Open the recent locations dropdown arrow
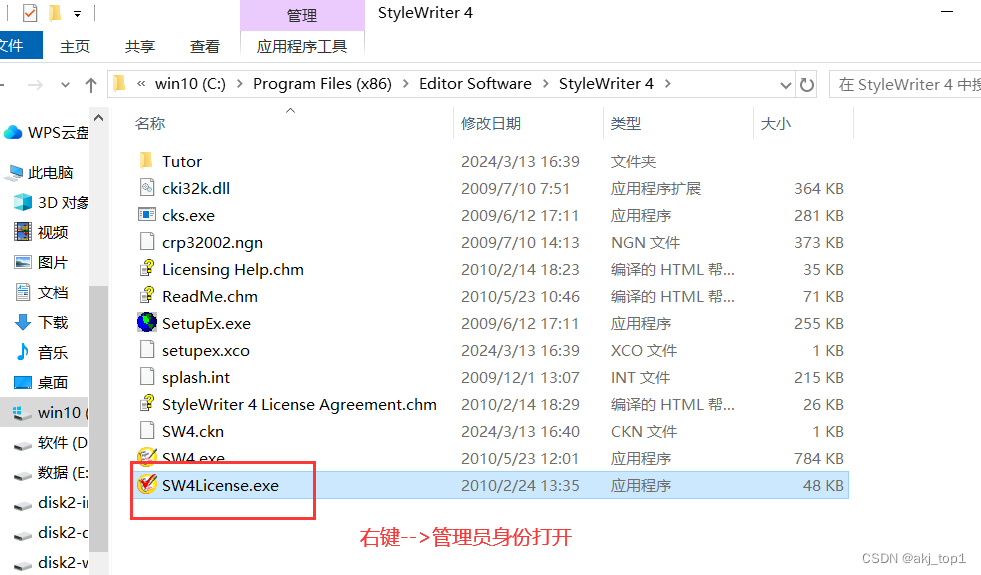Screen dimensions: 981x575 (65, 84)
